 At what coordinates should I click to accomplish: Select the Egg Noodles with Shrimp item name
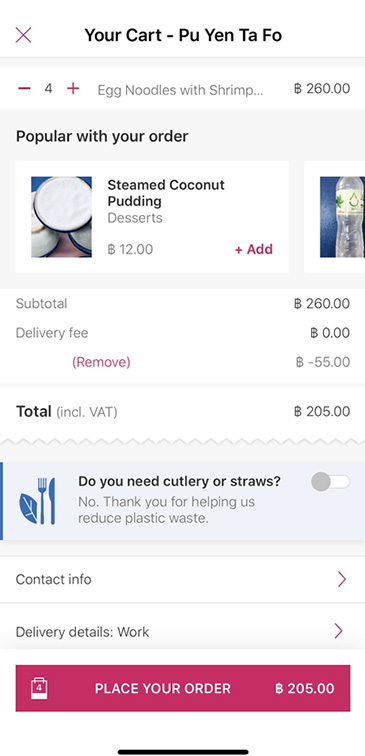coord(180,90)
